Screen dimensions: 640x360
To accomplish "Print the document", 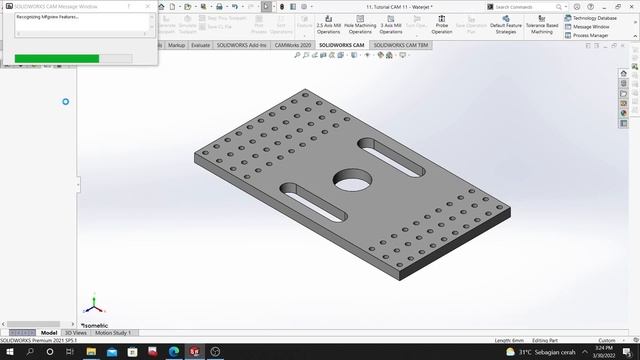I will pos(219,7).
